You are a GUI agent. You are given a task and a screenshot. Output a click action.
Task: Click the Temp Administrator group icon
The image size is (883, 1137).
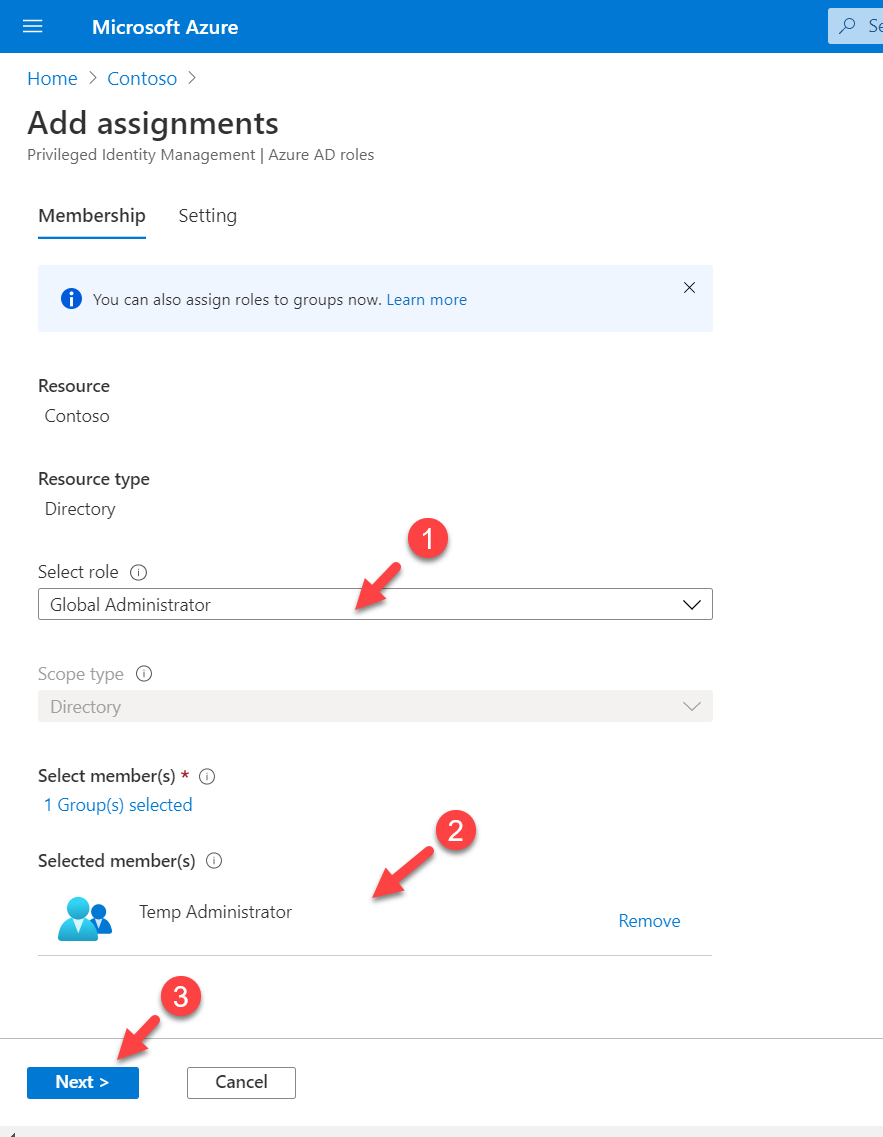[x=85, y=919]
